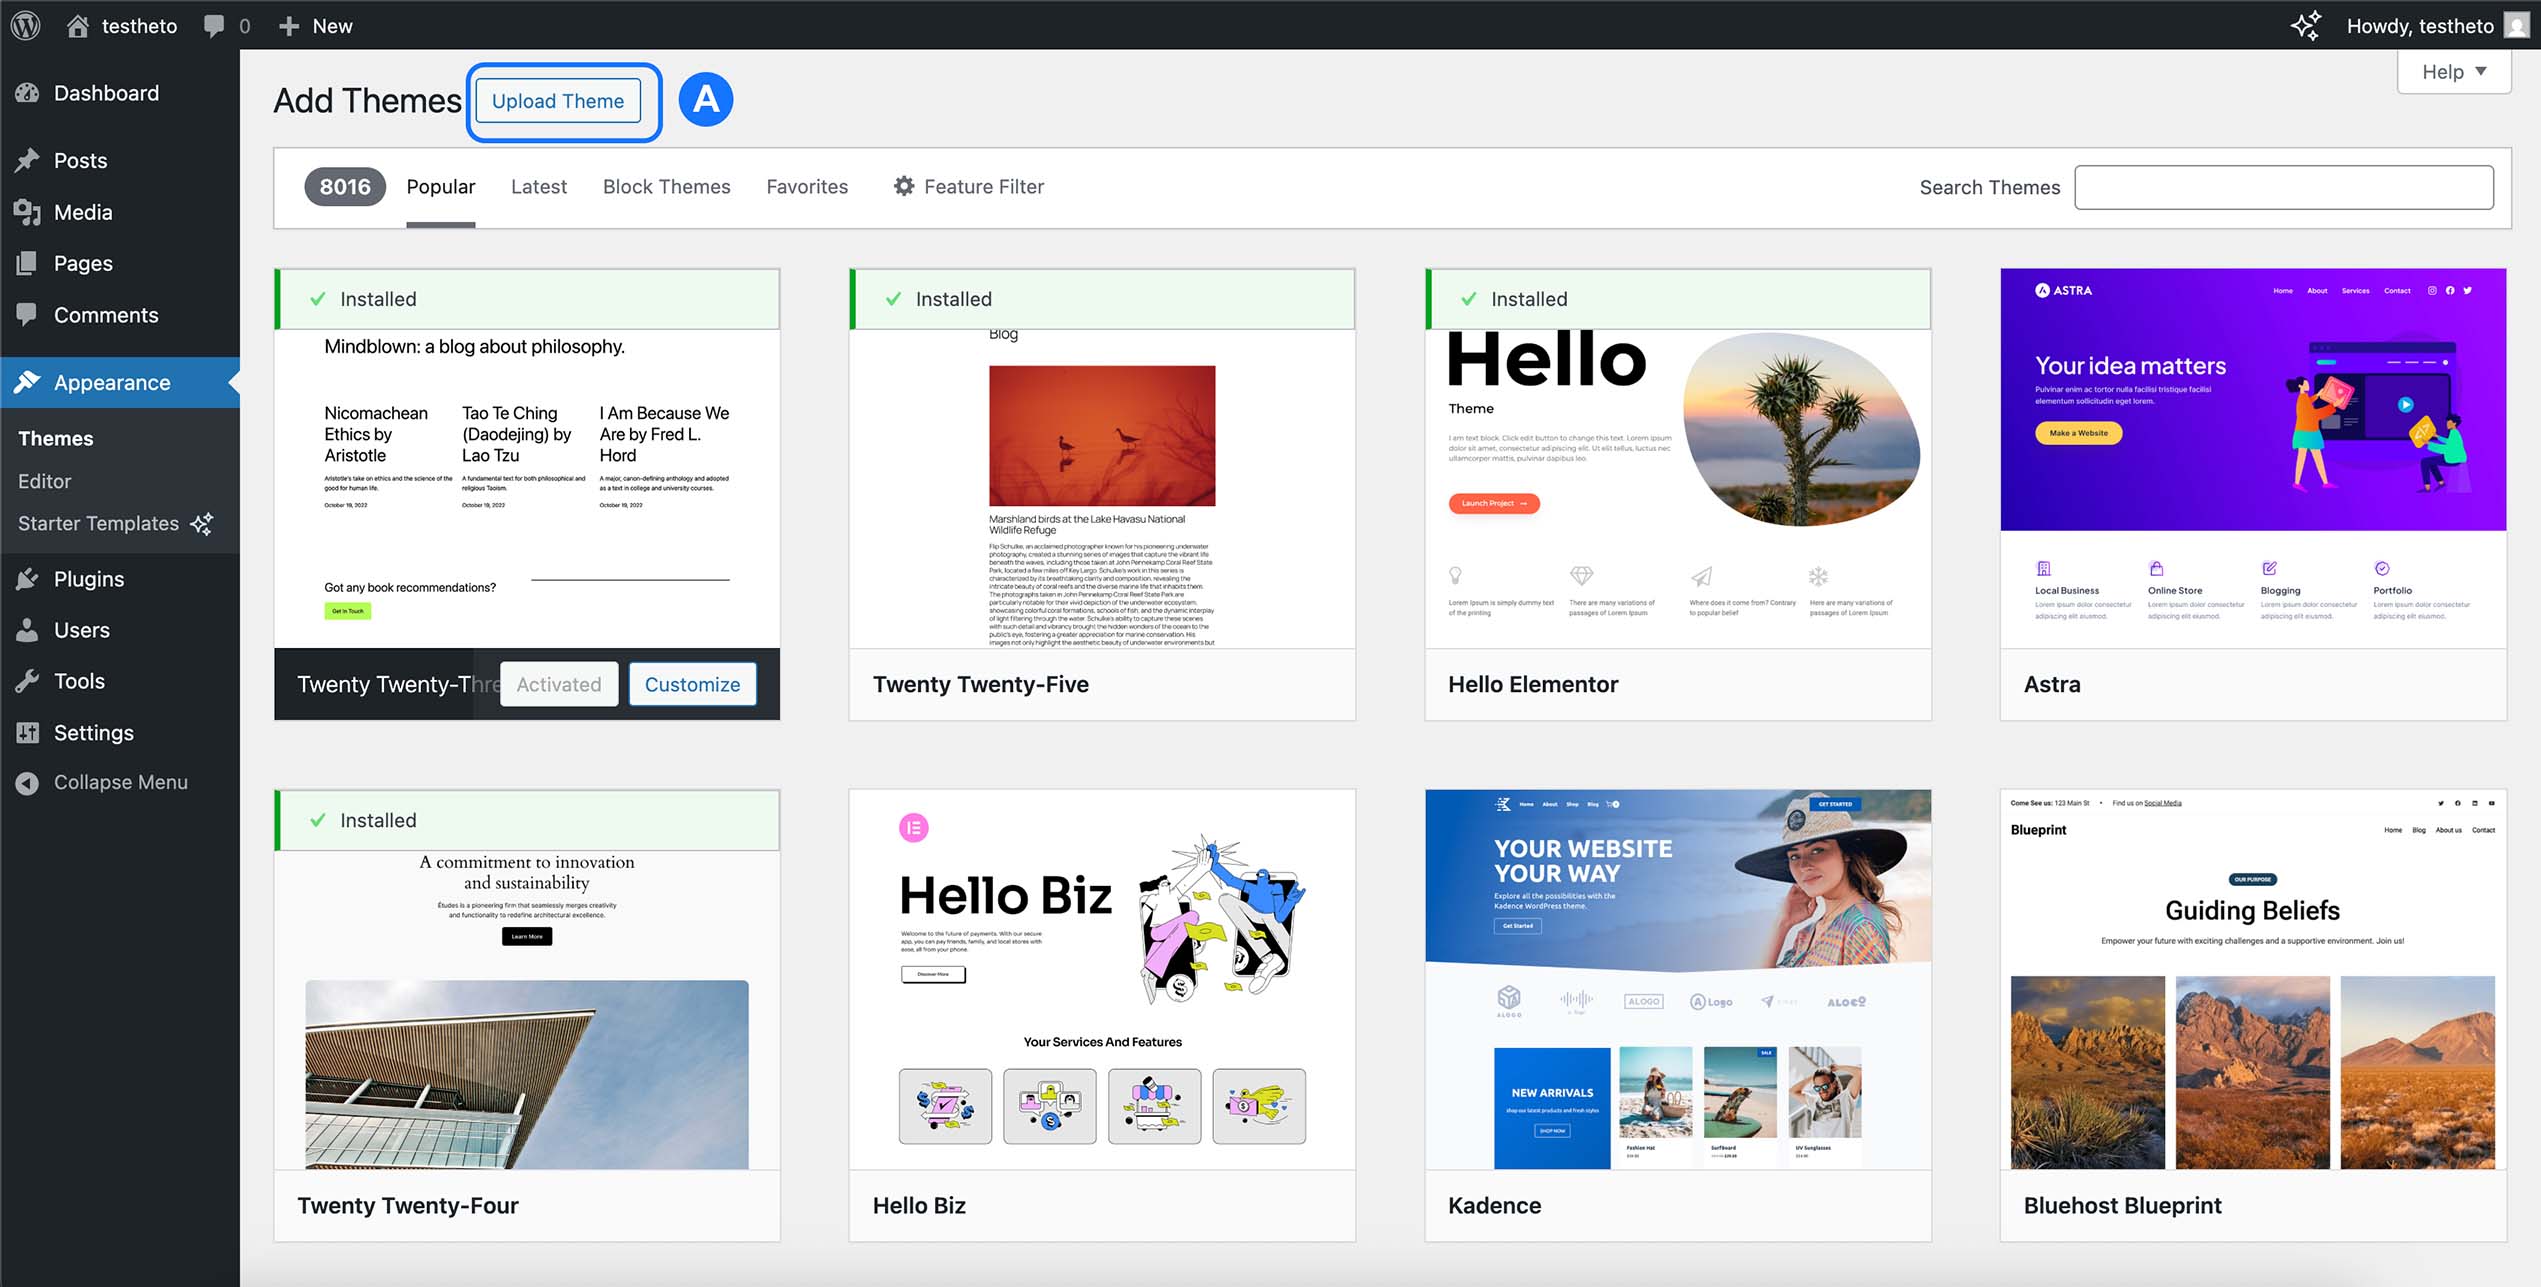The image size is (2541, 1287).
Task: Click the Feature Filter gear icon
Action: [x=903, y=186]
